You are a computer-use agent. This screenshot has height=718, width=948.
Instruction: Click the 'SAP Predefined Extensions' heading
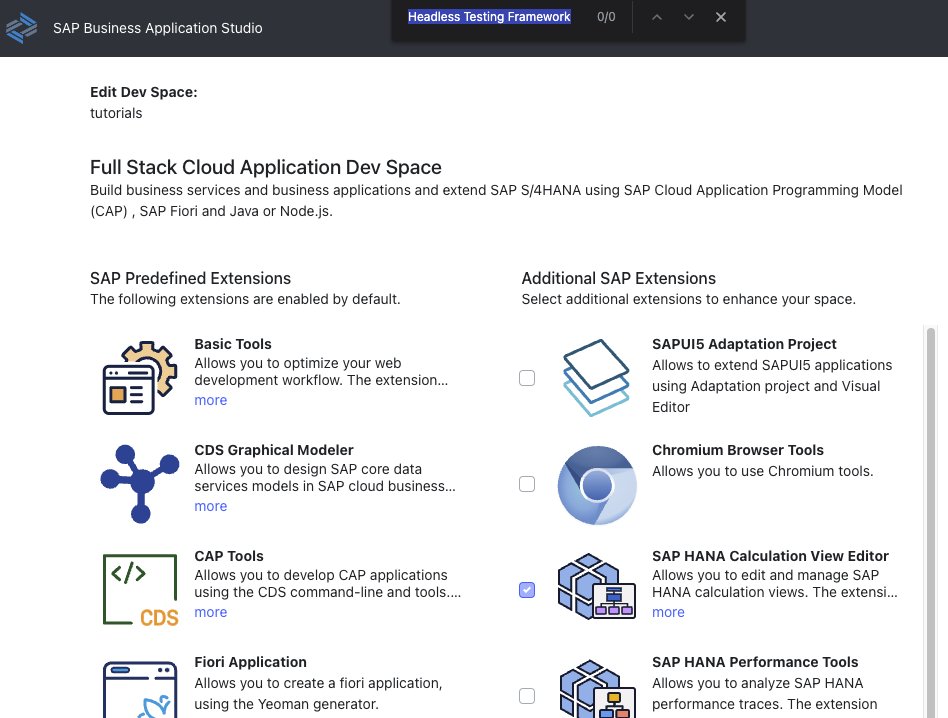190,278
